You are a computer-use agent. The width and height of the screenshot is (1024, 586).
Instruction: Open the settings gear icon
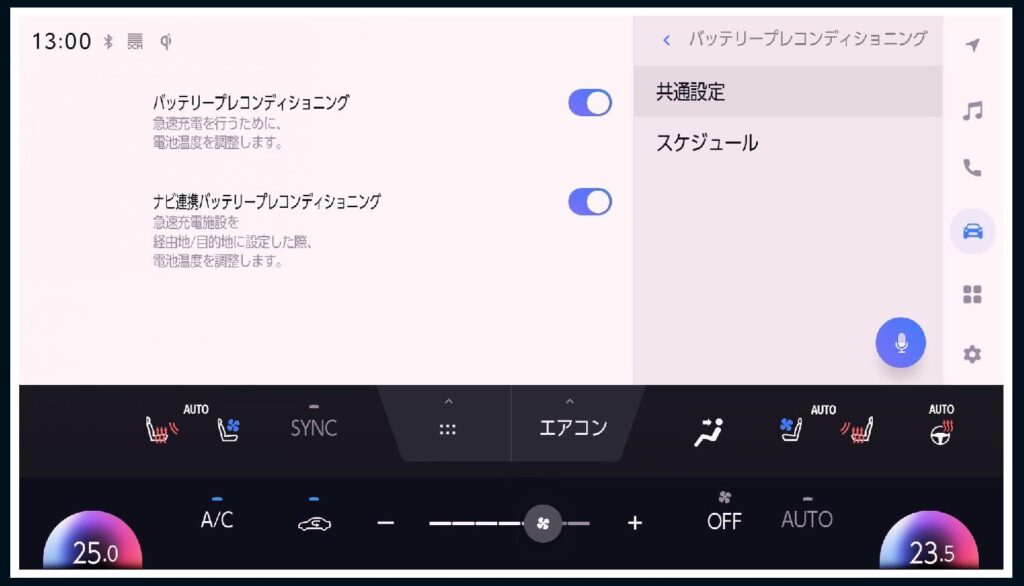[x=972, y=354]
